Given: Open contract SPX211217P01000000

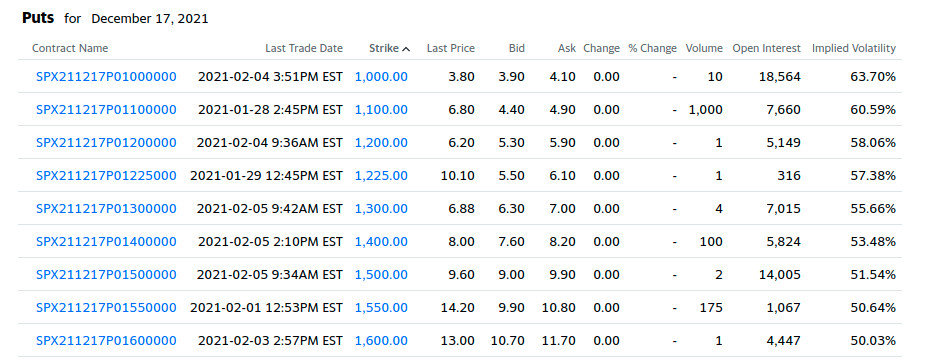Looking at the screenshot, I should click(106, 77).
